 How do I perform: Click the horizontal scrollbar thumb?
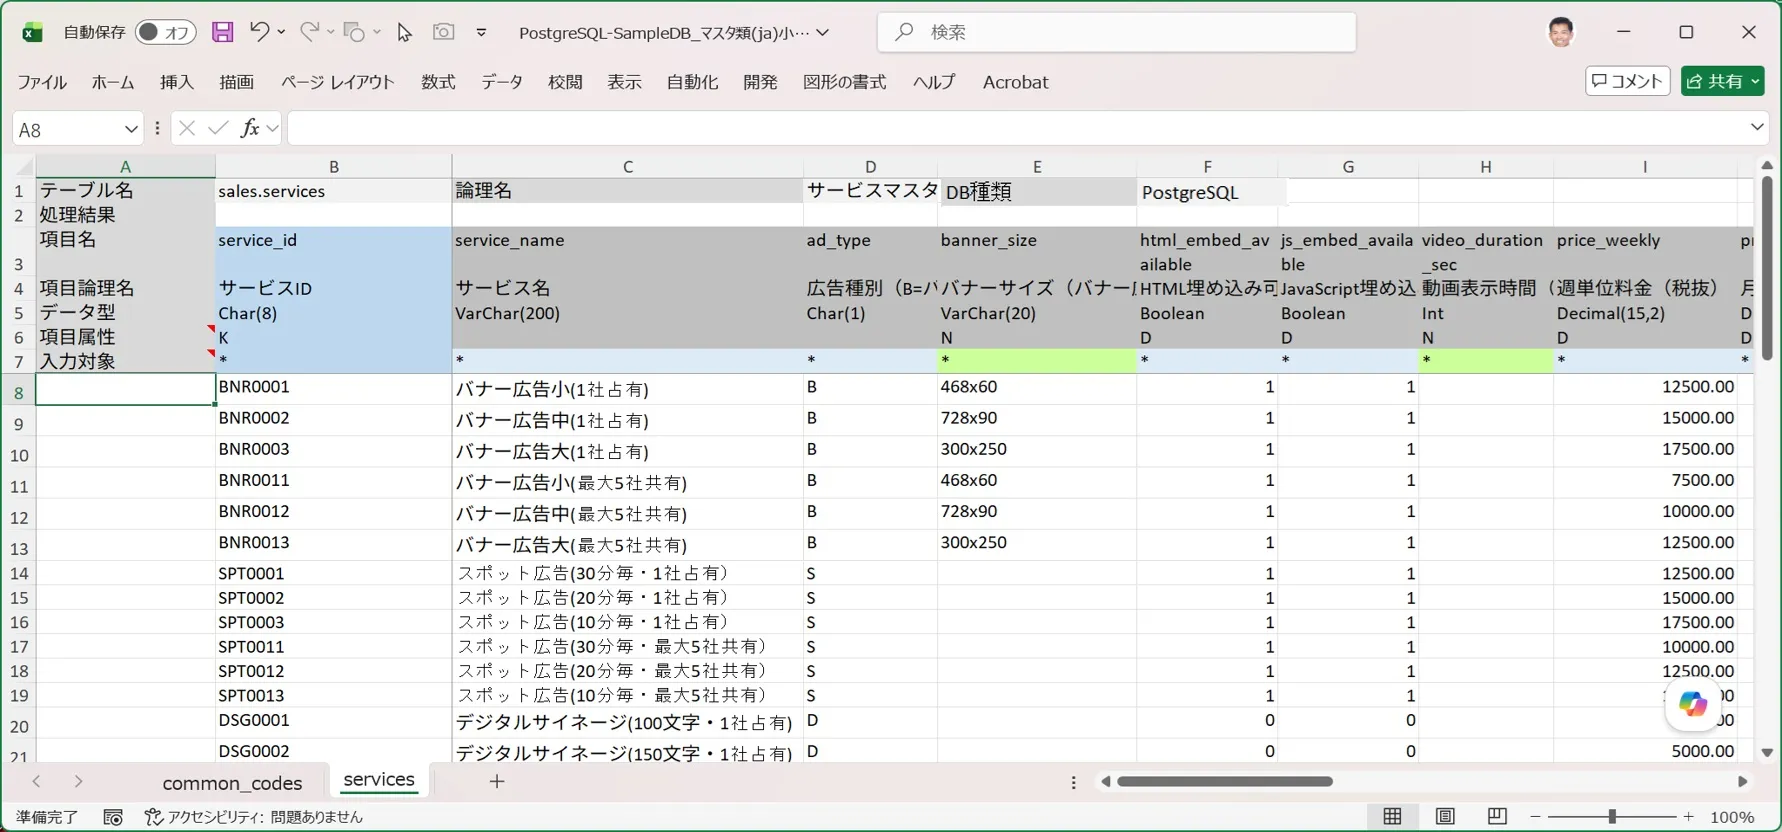pos(1225,781)
